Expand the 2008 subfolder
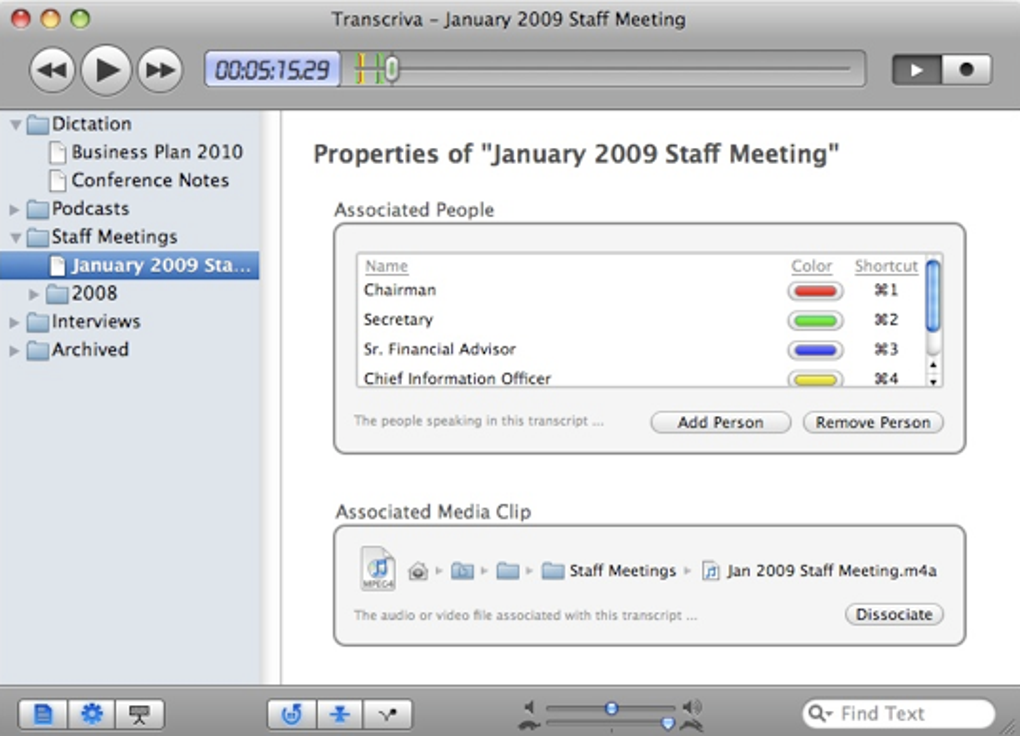 coord(34,294)
